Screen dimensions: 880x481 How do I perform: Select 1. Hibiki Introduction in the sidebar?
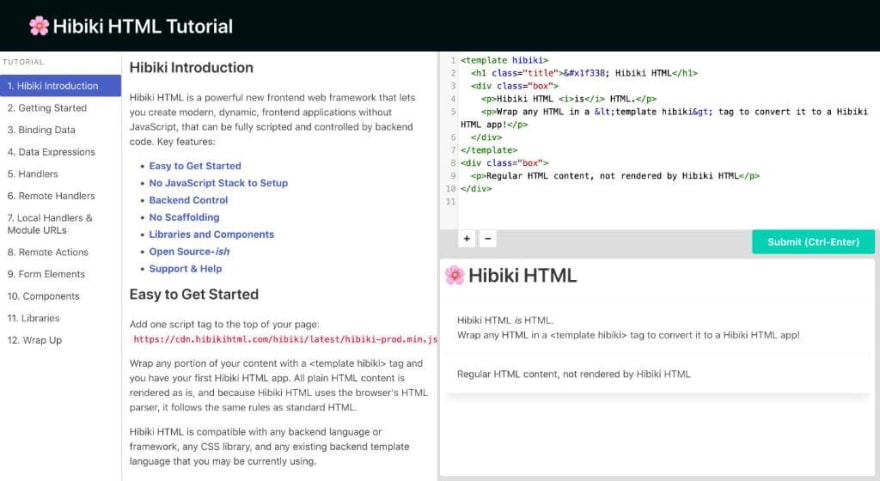click(60, 86)
